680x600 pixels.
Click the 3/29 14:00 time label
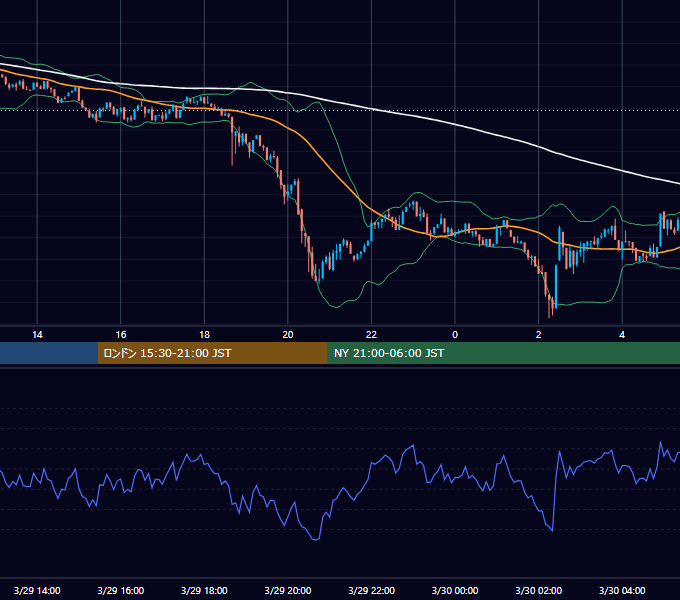tap(37, 590)
